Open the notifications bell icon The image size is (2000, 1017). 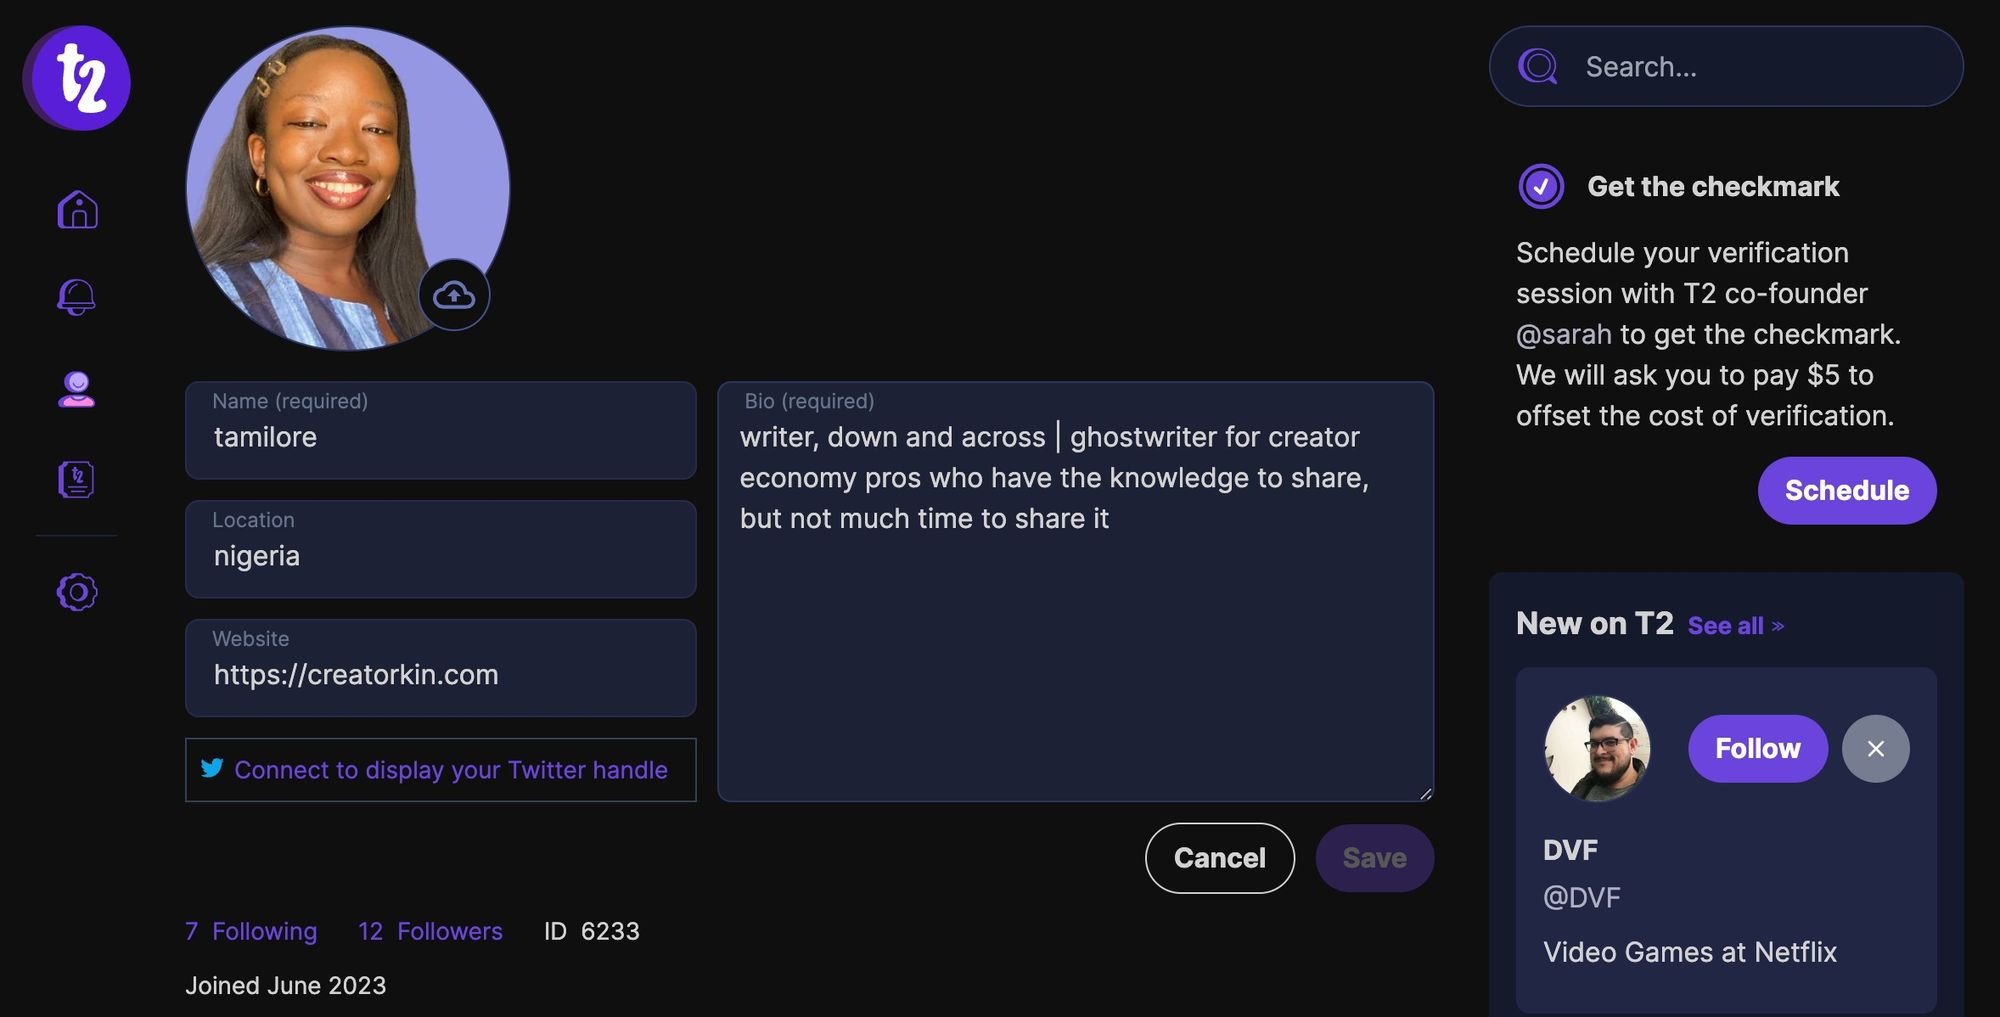click(x=77, y=296)
